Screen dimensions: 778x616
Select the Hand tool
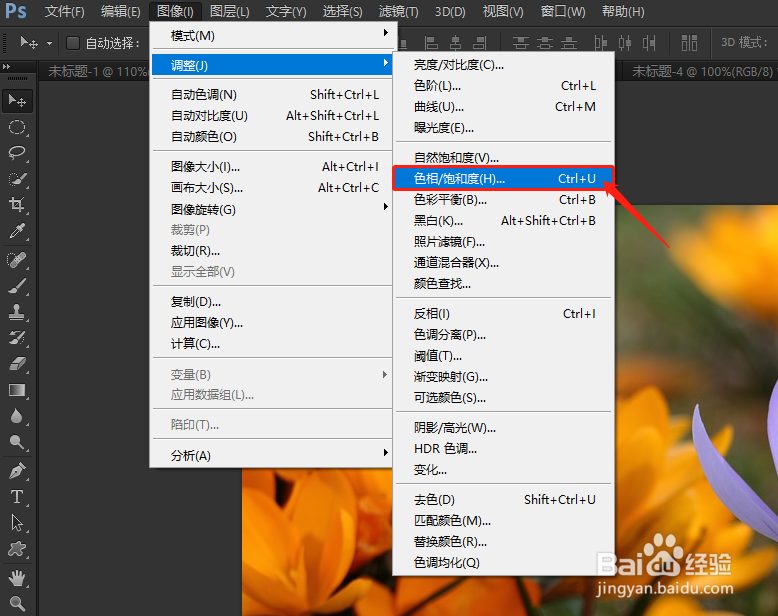(17, 578)
